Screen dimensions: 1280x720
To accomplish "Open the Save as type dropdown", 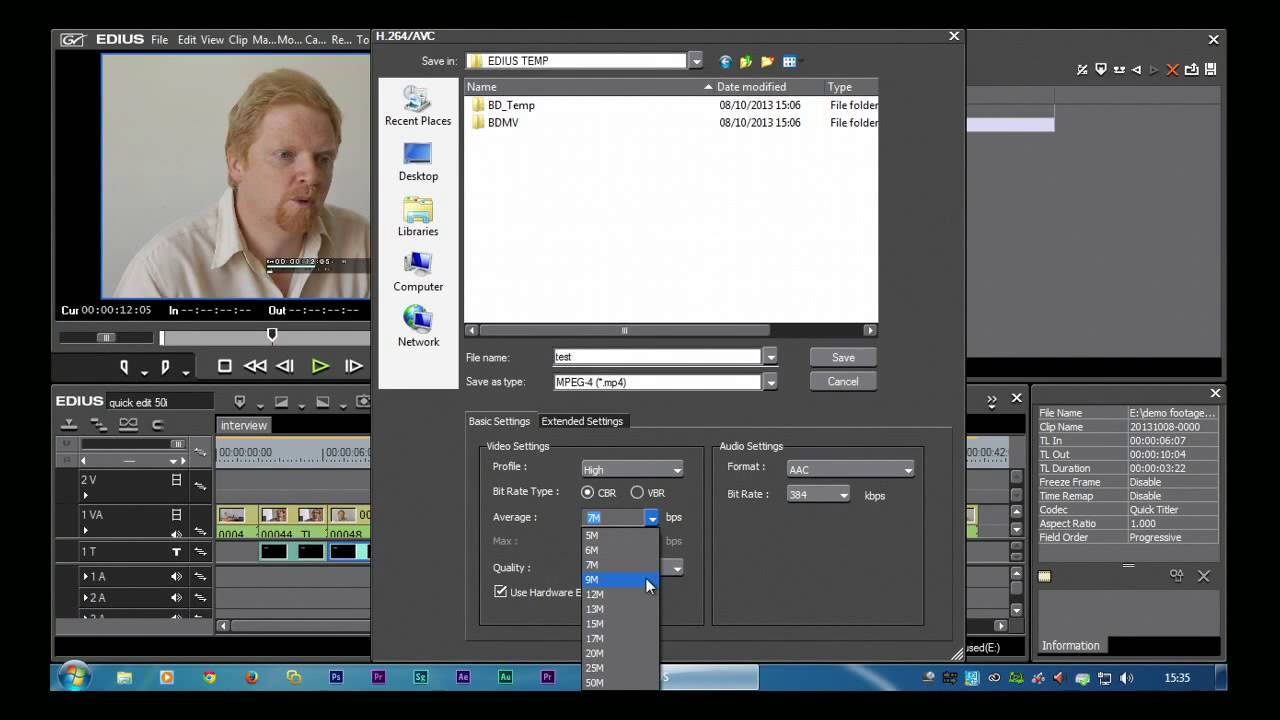I will pos(770,382).
